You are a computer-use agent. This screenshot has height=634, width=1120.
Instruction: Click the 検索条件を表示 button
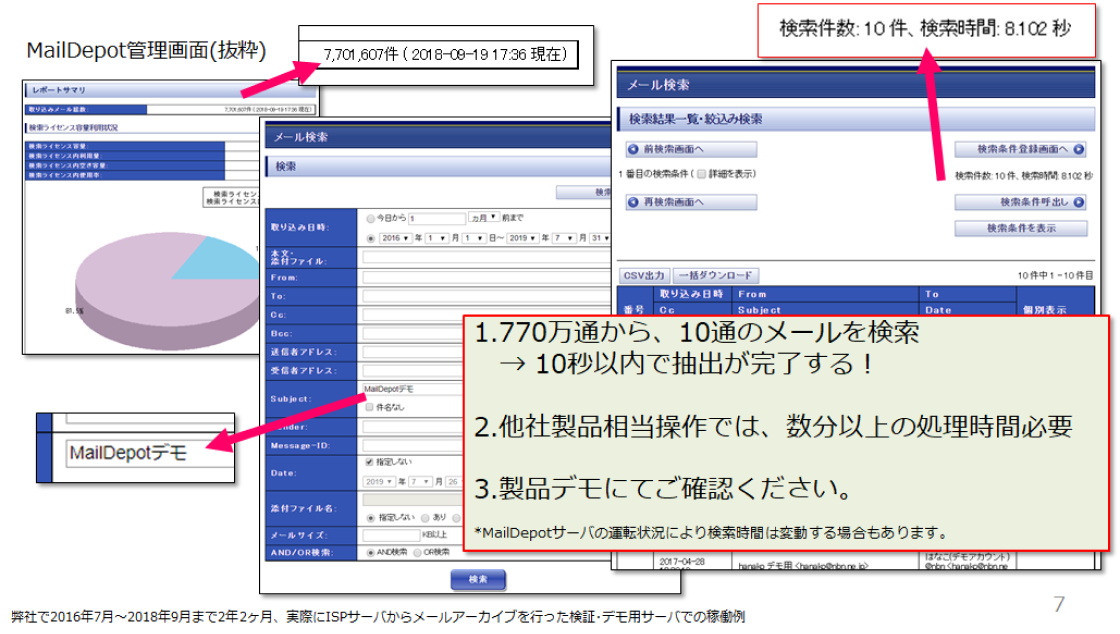[x=1021, y=228]
